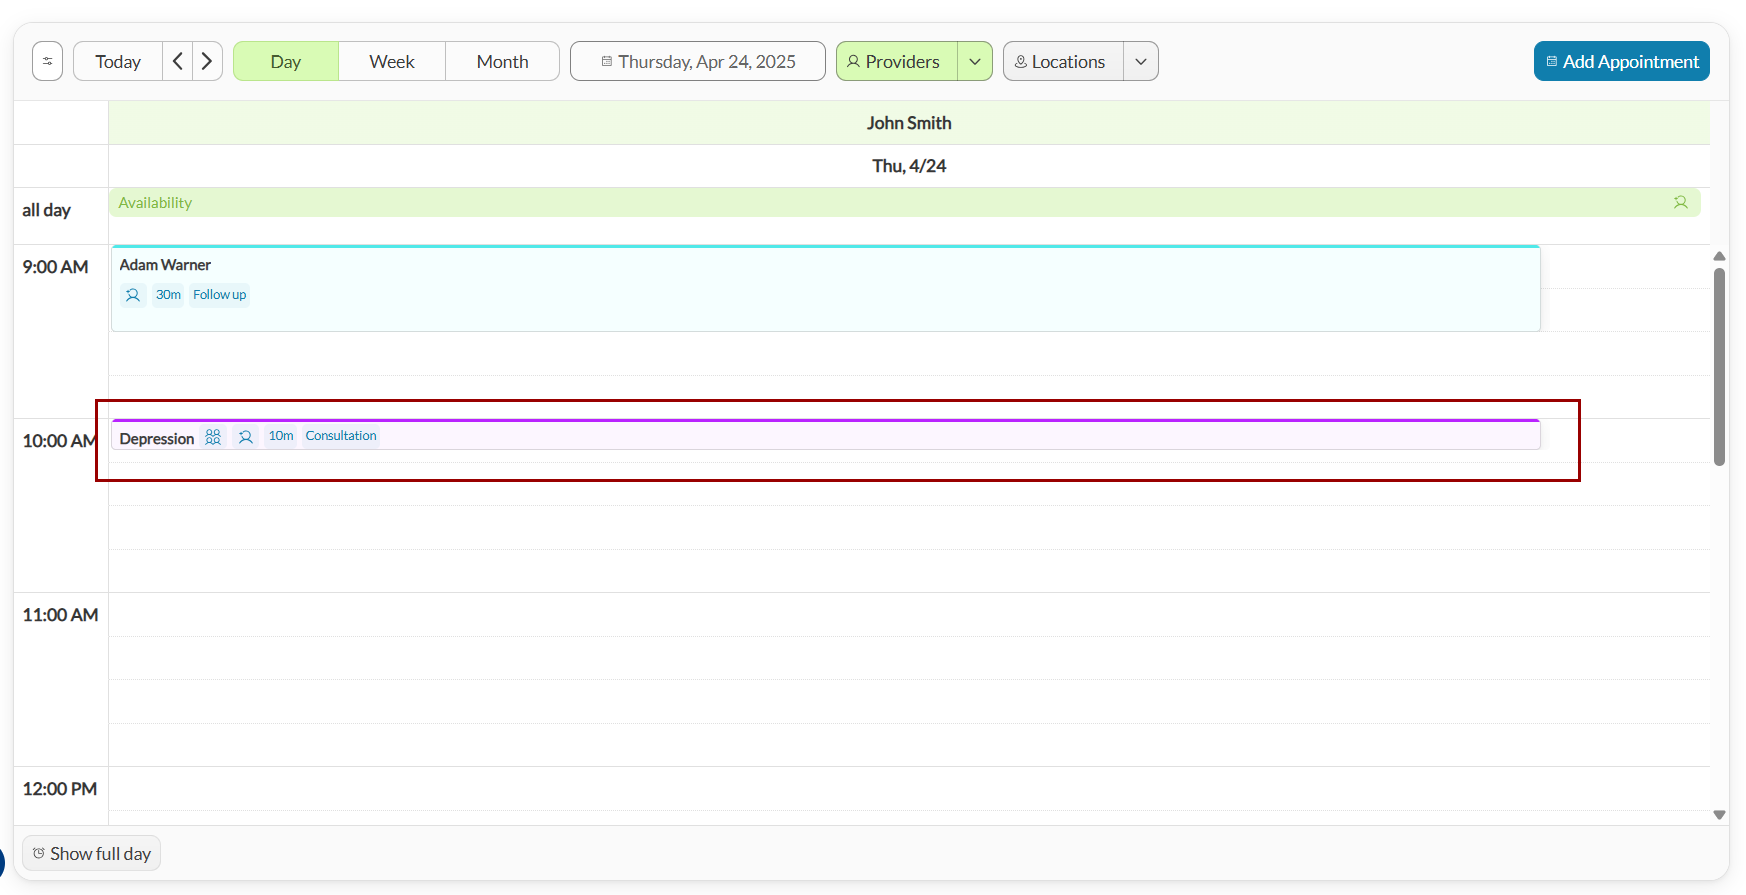Switch to Week view

(392, 61)
